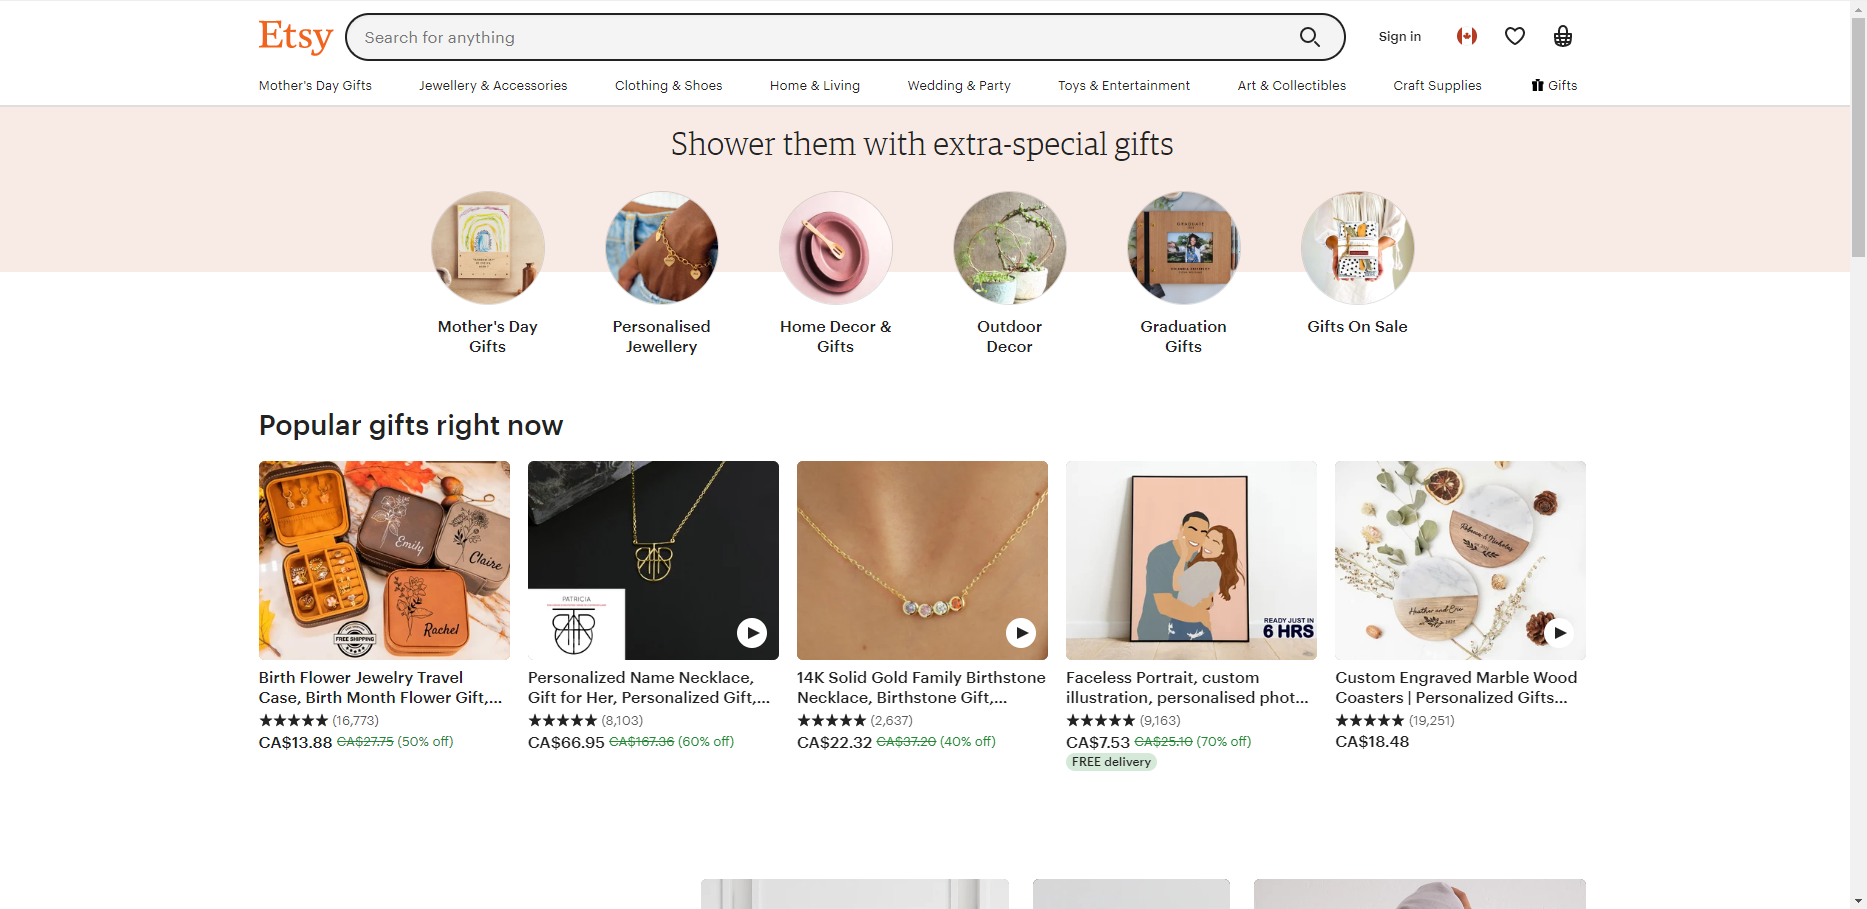Open the Birth Flower Jewelry Travel Case listing
Image resolution: width=1867 pixels, height=909 pixels.
click(x=380, y=687)
